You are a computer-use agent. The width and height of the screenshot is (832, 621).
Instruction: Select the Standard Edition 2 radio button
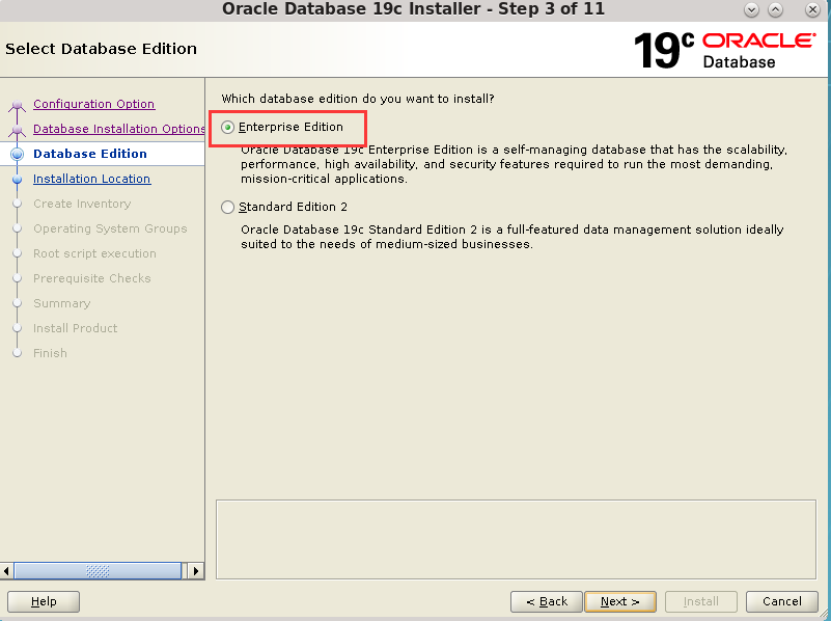pos(228,207)
